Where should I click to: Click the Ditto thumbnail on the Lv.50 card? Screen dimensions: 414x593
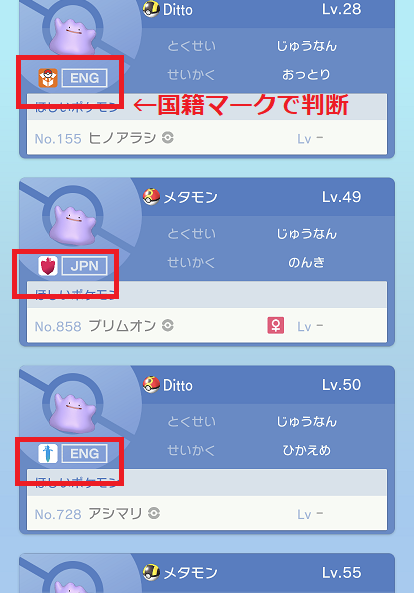[73, 412]
